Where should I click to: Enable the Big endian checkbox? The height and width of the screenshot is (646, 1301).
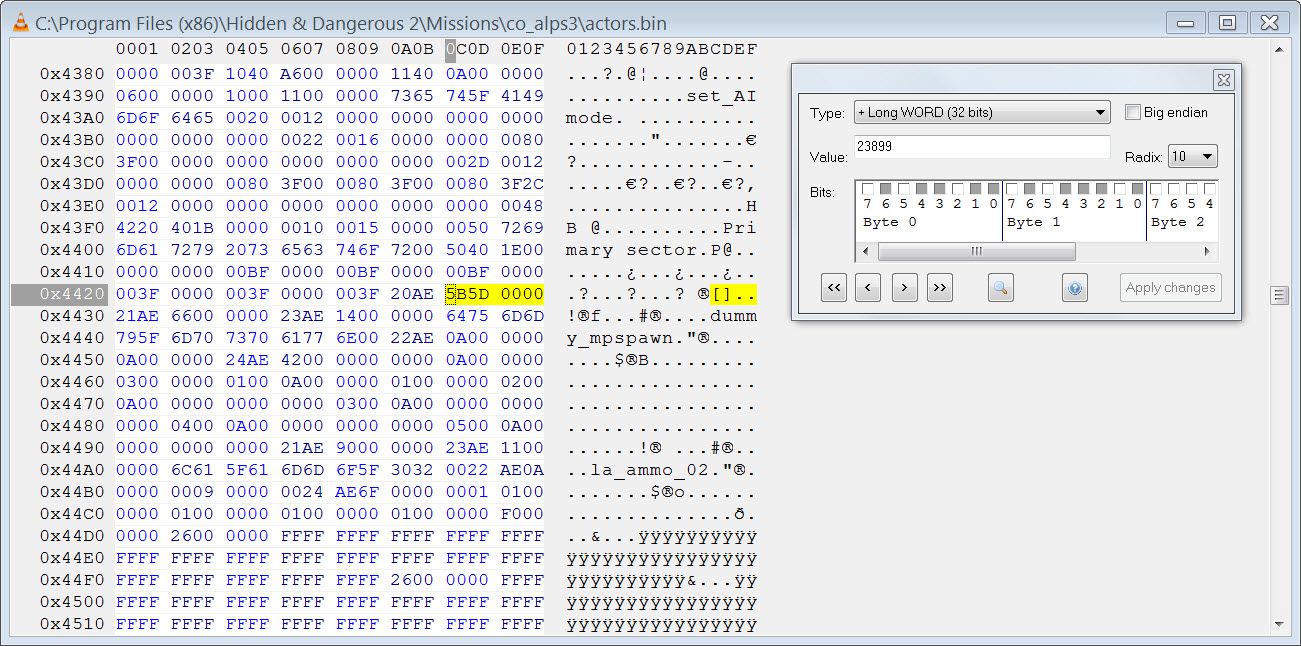tap(1133, 112)
